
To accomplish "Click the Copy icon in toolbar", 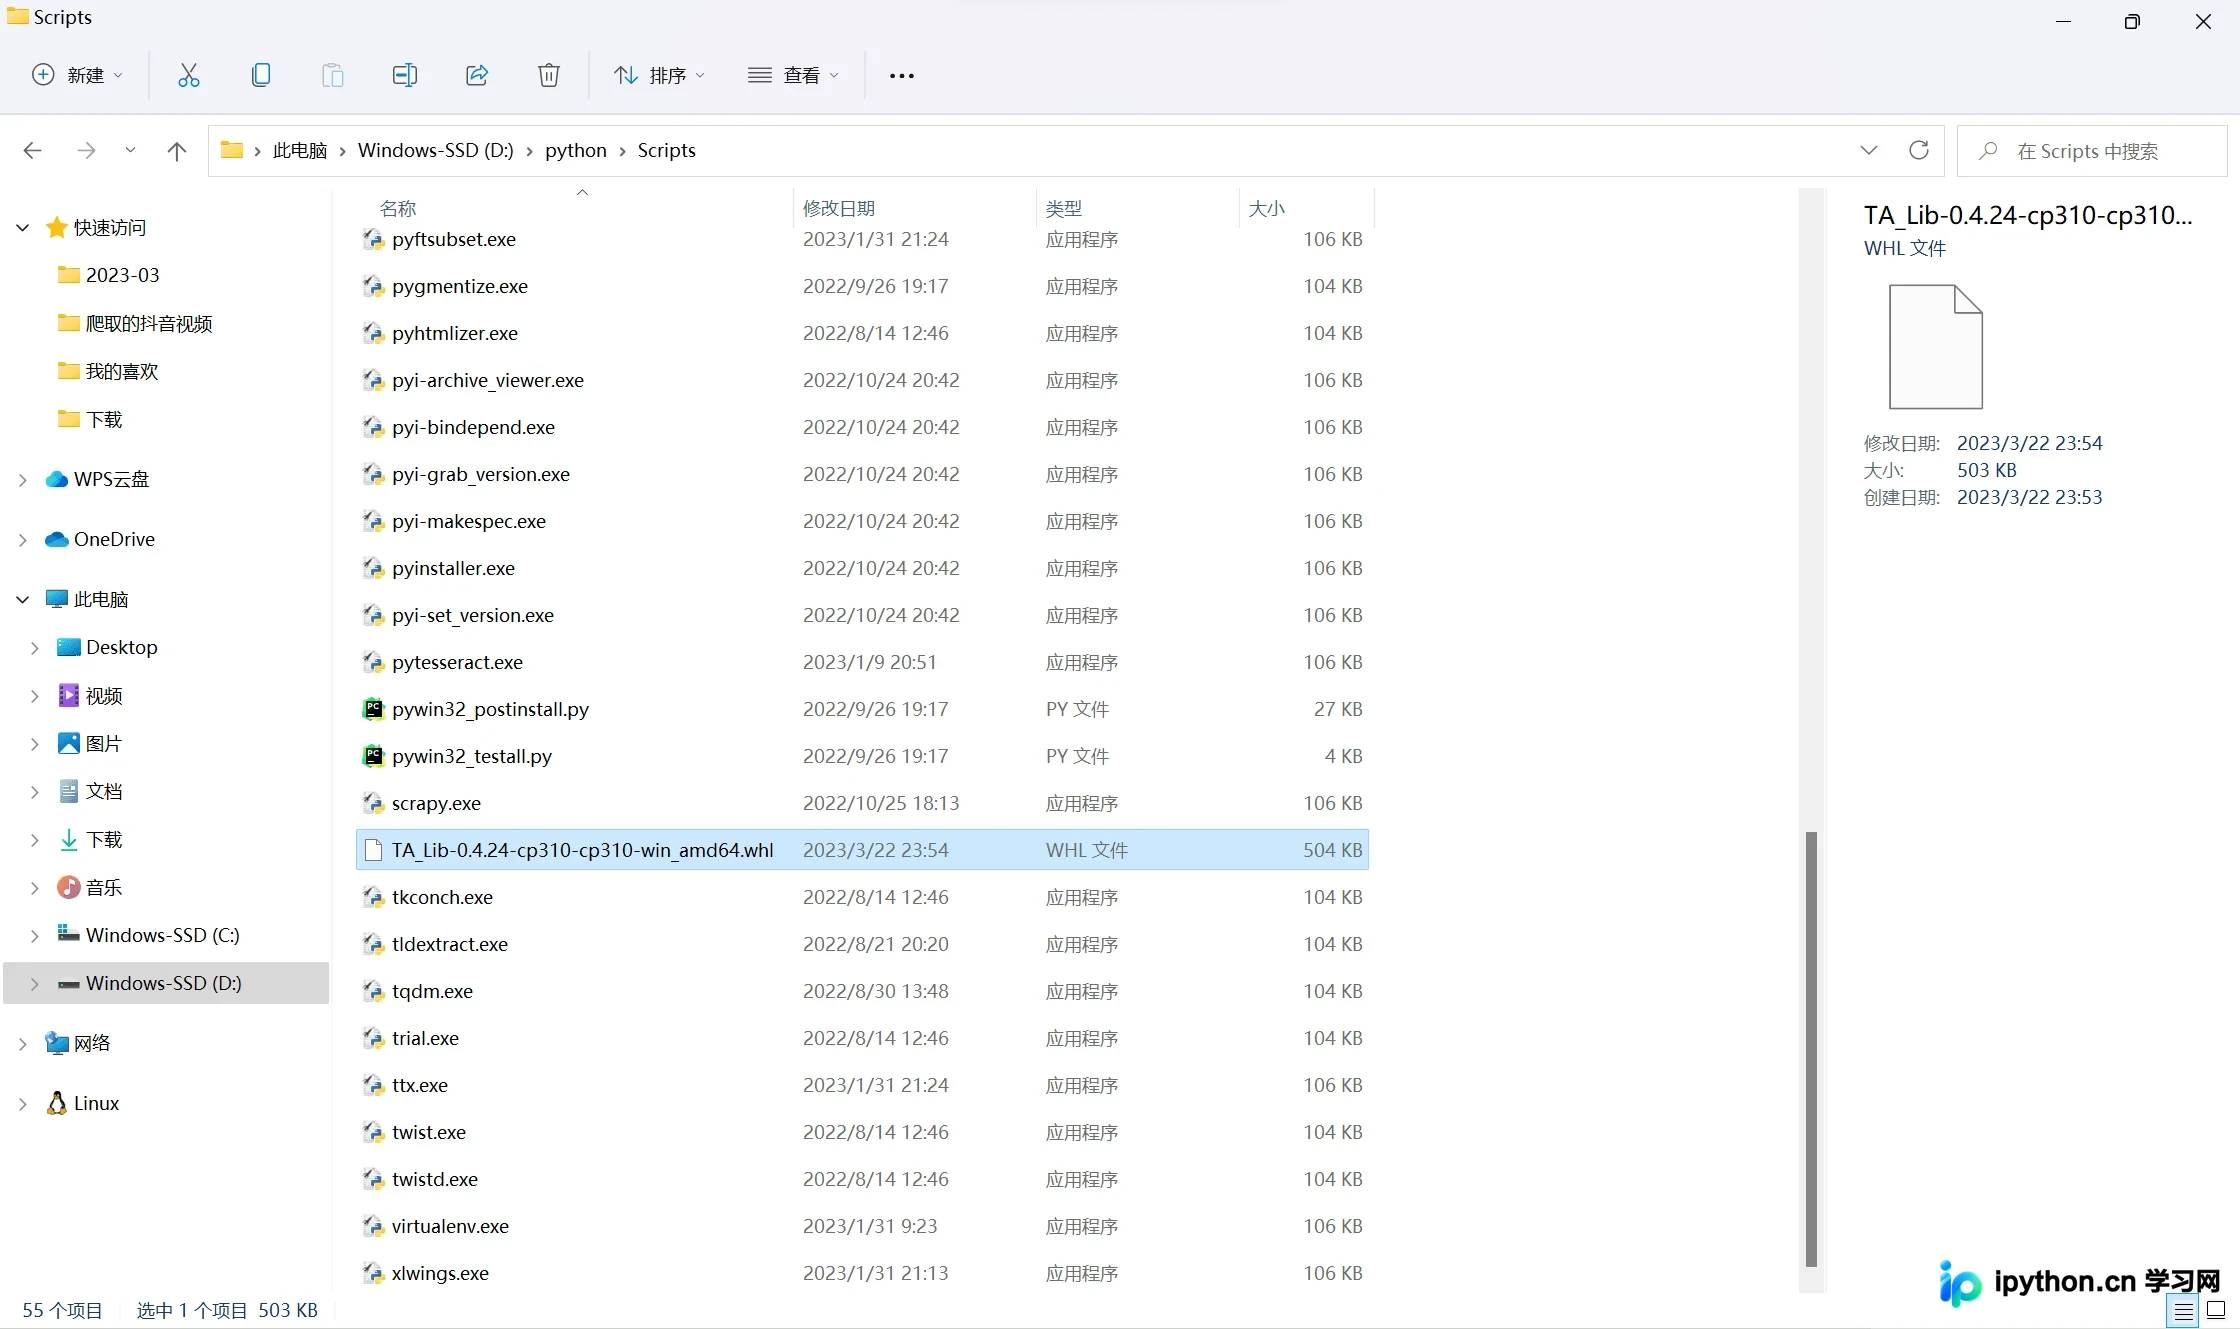I will (261, 75).
